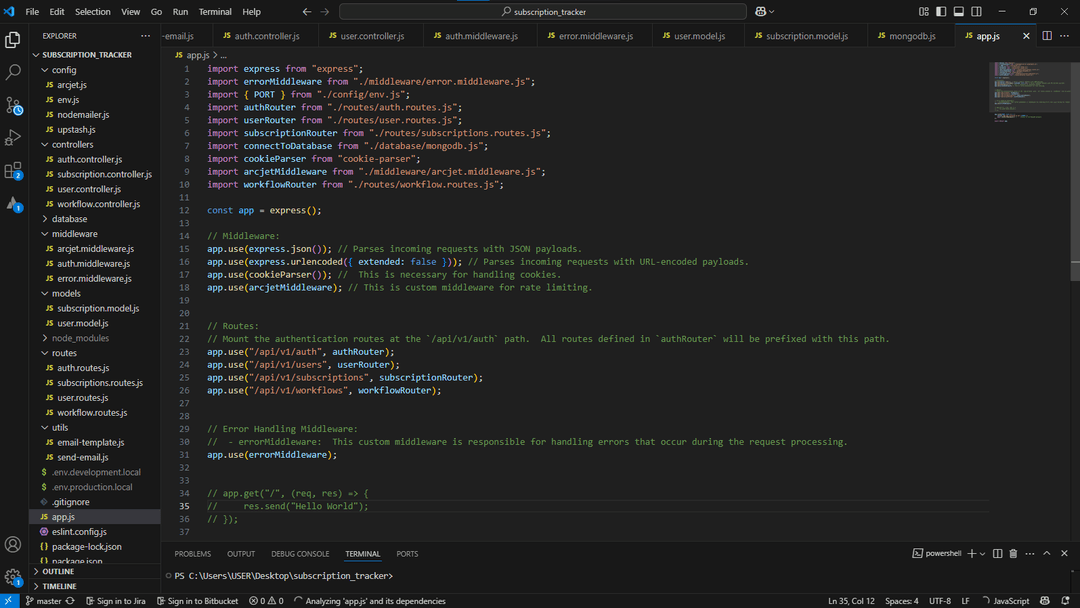
Task: Kill the terminal using the trash icon
Action: (x=1013, y=553)
